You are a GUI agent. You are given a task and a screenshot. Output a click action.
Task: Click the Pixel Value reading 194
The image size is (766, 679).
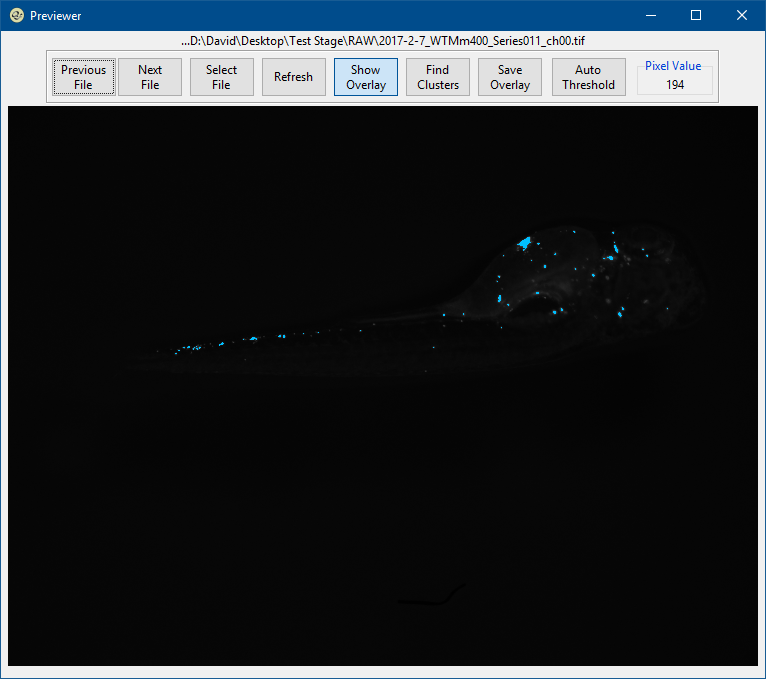point(675,85)
